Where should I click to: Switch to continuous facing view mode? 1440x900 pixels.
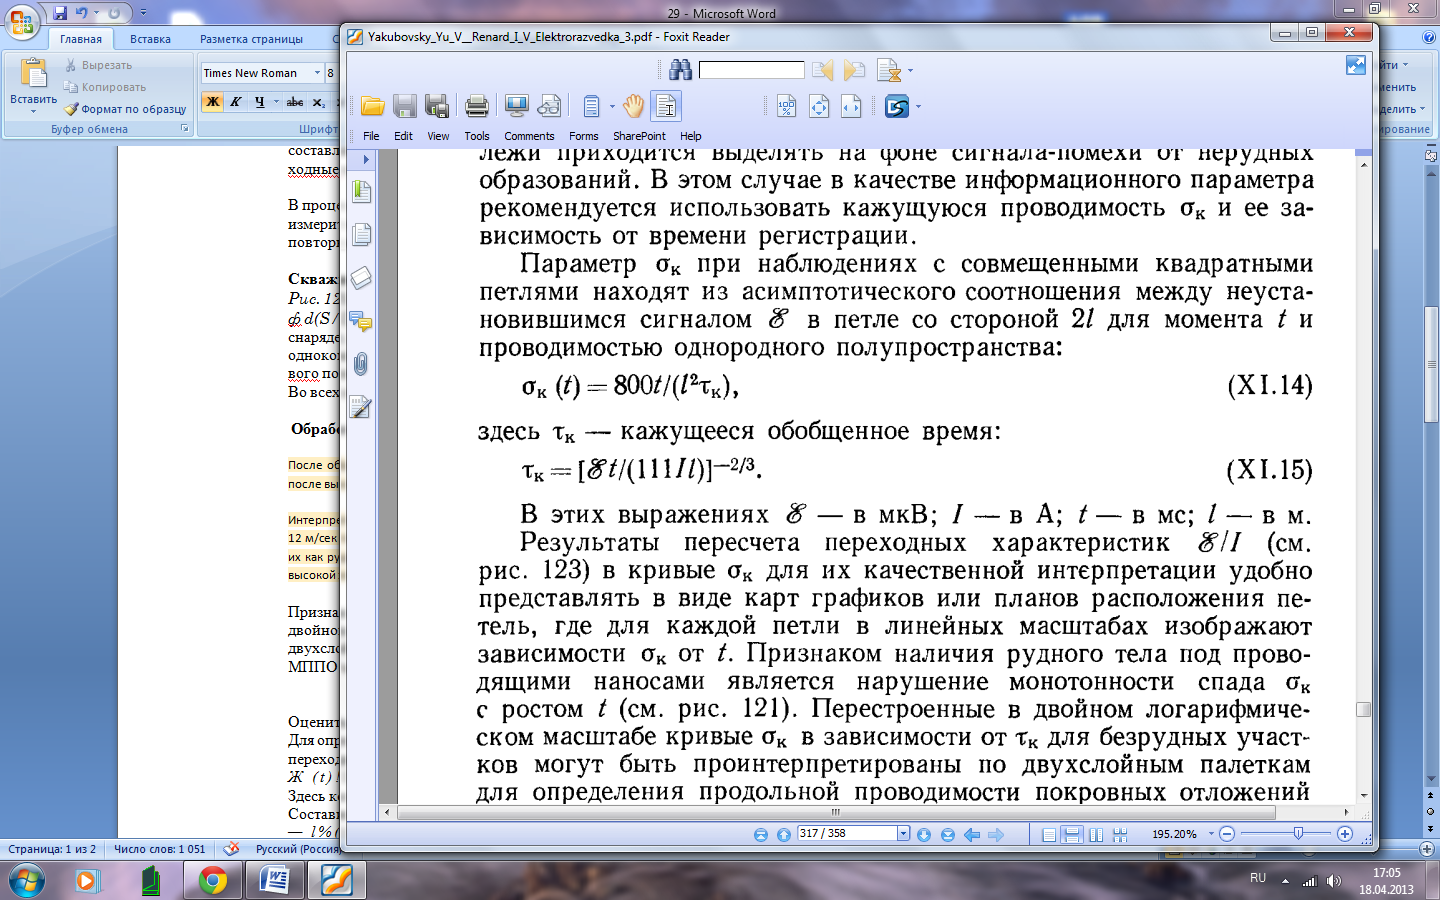tap(1120, 835)
